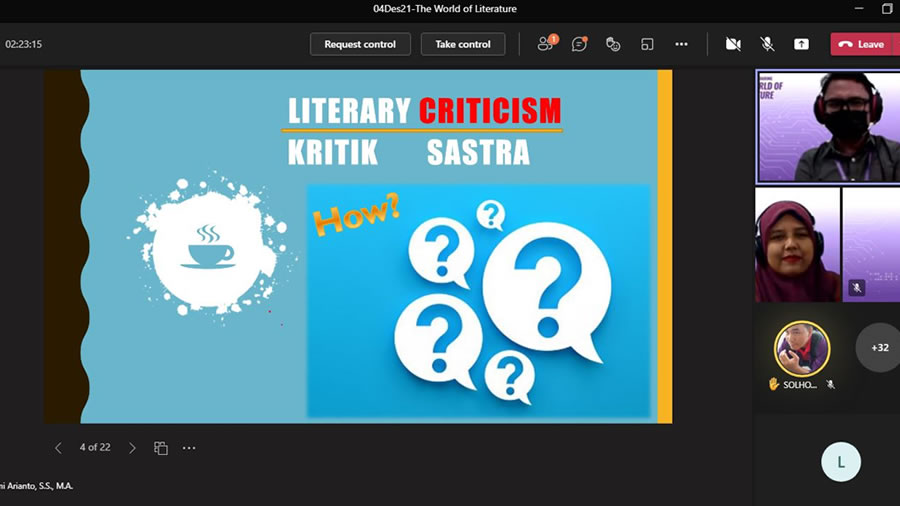Open the reactions and raise hand menu
Screen dimensions: 900x506
click(613, 44)
